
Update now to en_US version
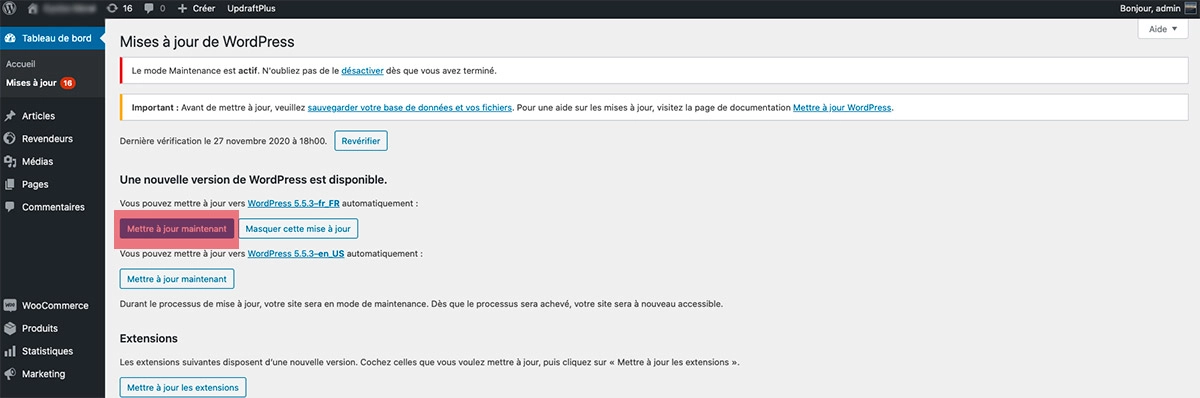177,279
